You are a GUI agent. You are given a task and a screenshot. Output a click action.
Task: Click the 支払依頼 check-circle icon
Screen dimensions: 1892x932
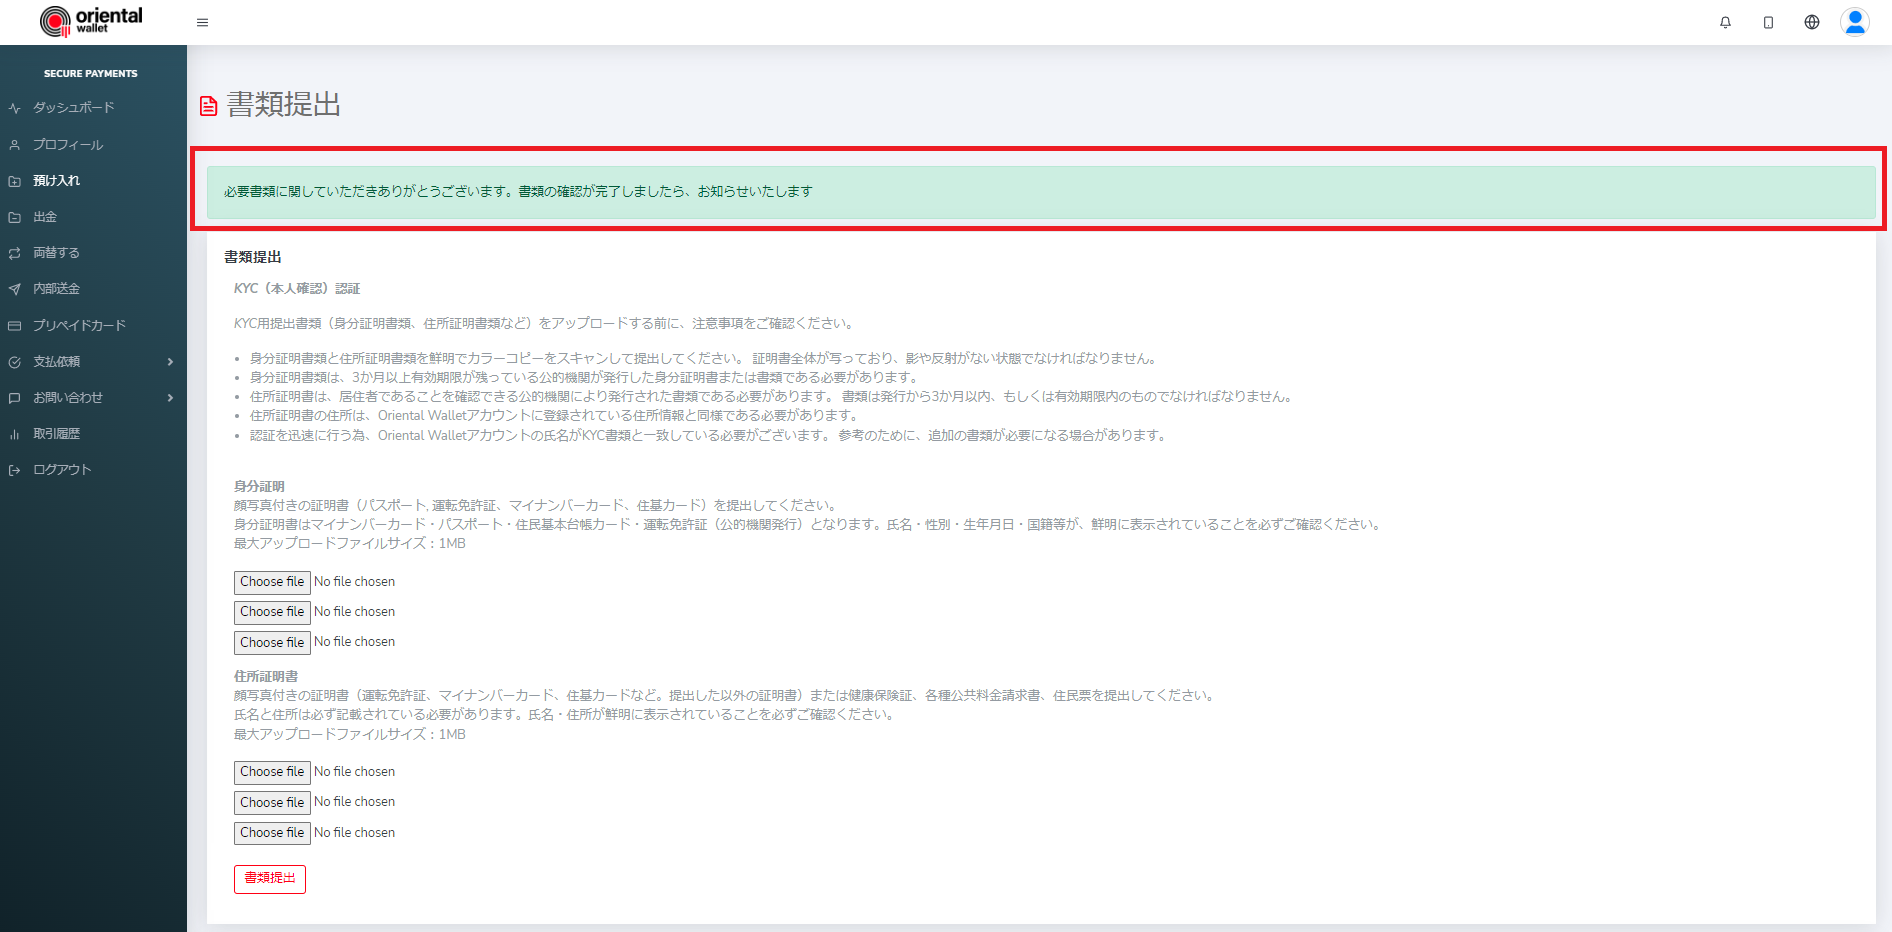click(x=14, y=362)
